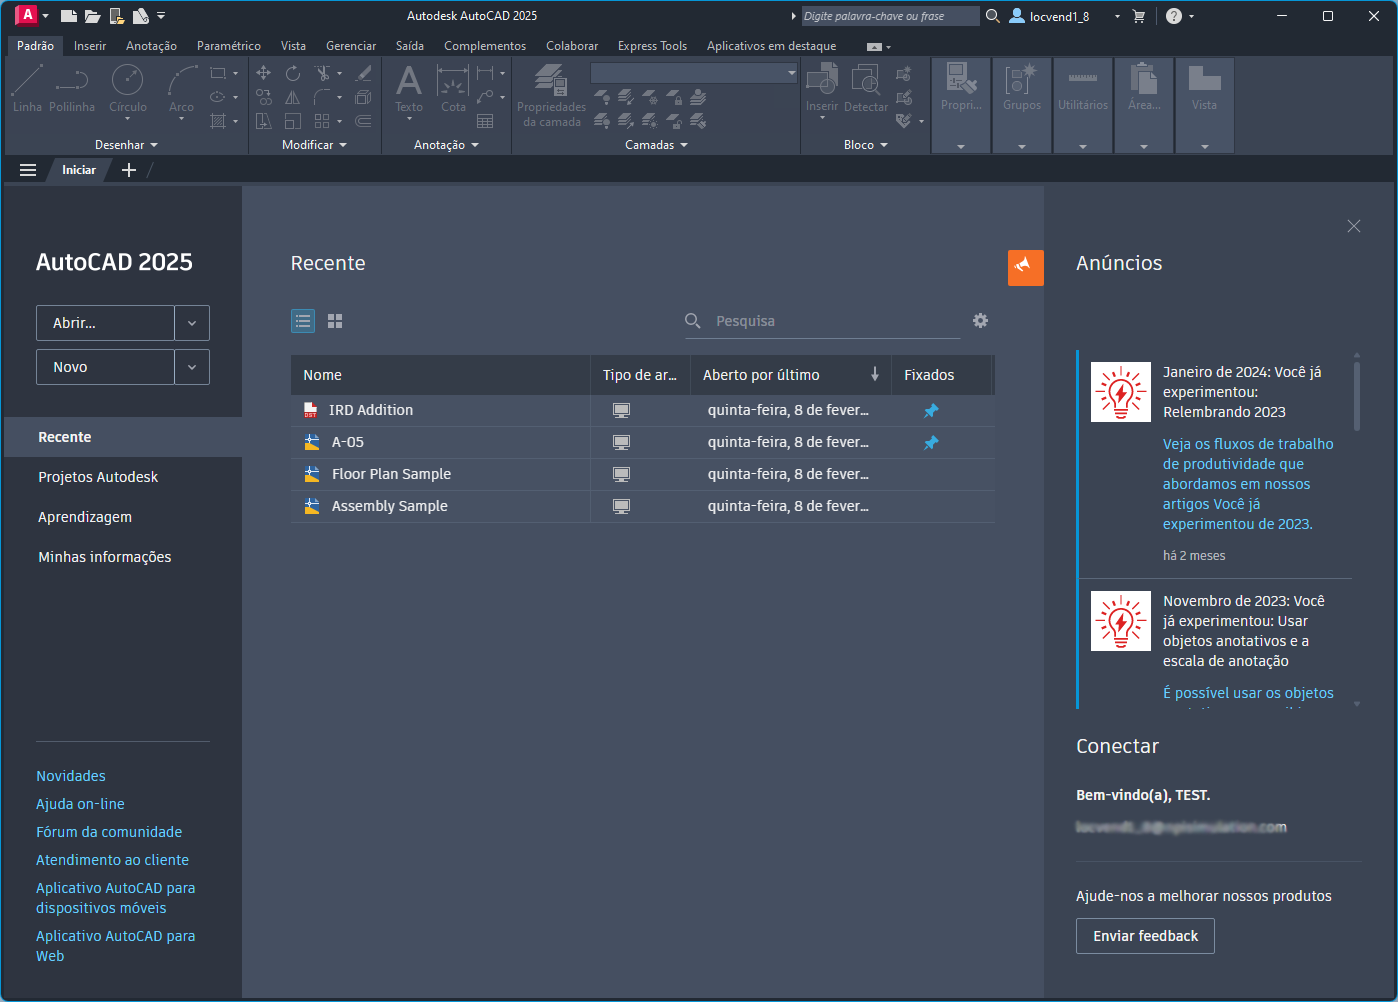
Task: Click the Pesquisa search field
Action: pyautogui.click(x=822, y=321)
